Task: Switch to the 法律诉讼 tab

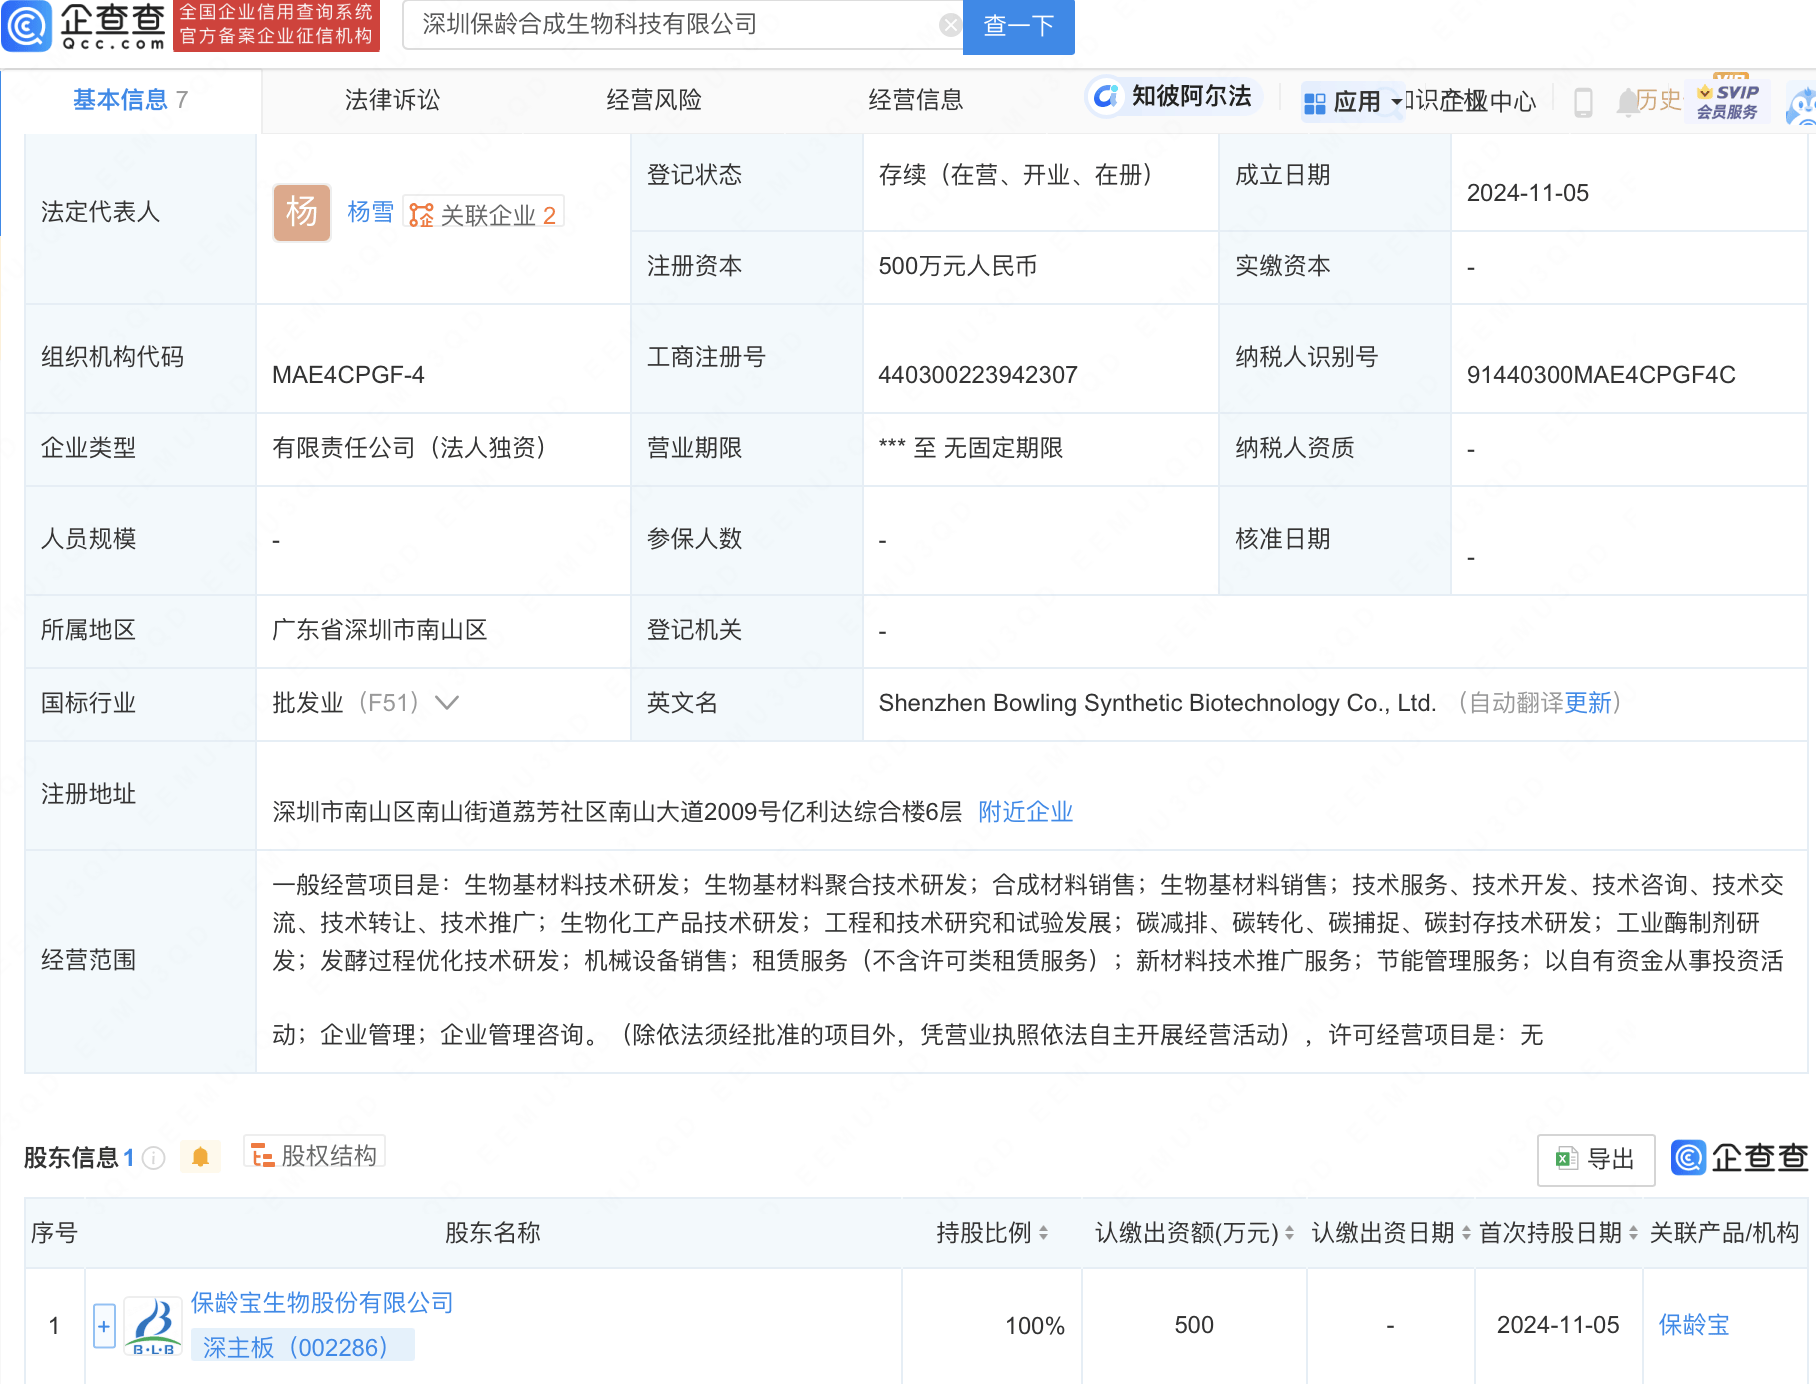Action: 392,100
